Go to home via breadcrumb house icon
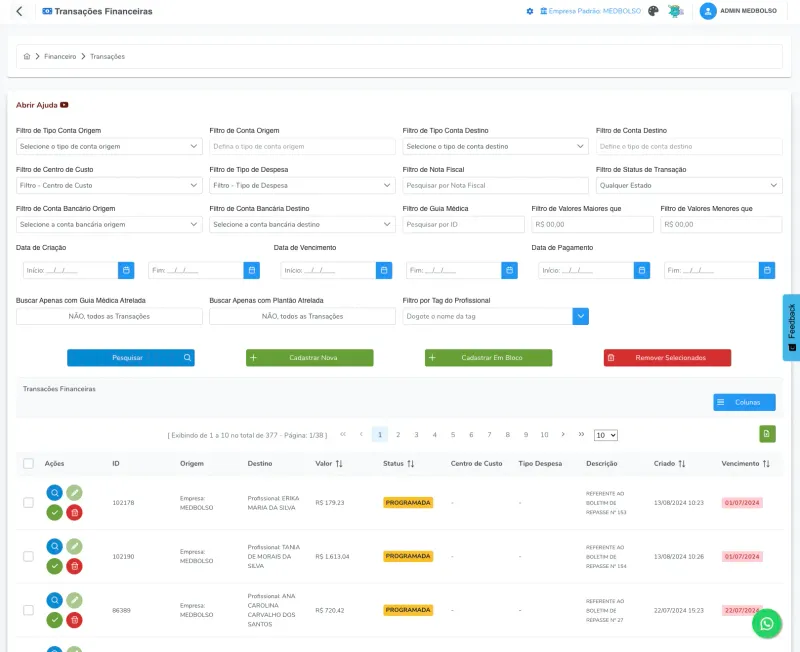The height and width of the screenshot is (652, 800). coord(27,56)
